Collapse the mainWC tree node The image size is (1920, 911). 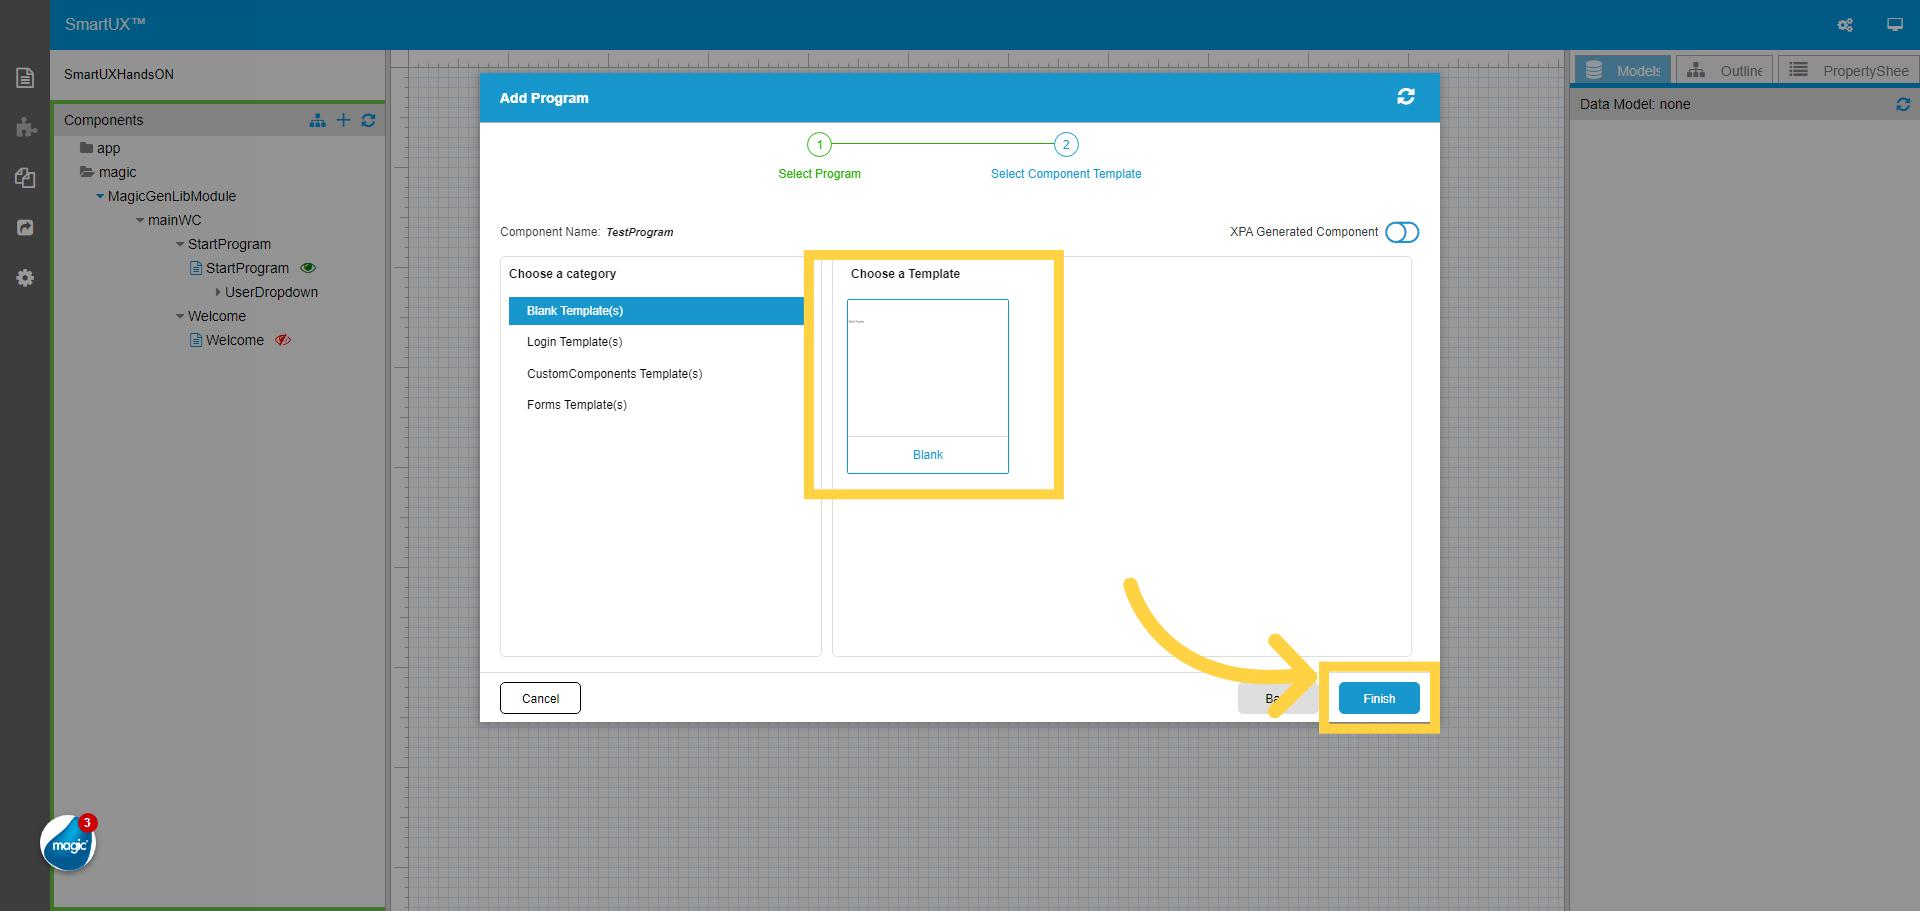pos(140,220)
